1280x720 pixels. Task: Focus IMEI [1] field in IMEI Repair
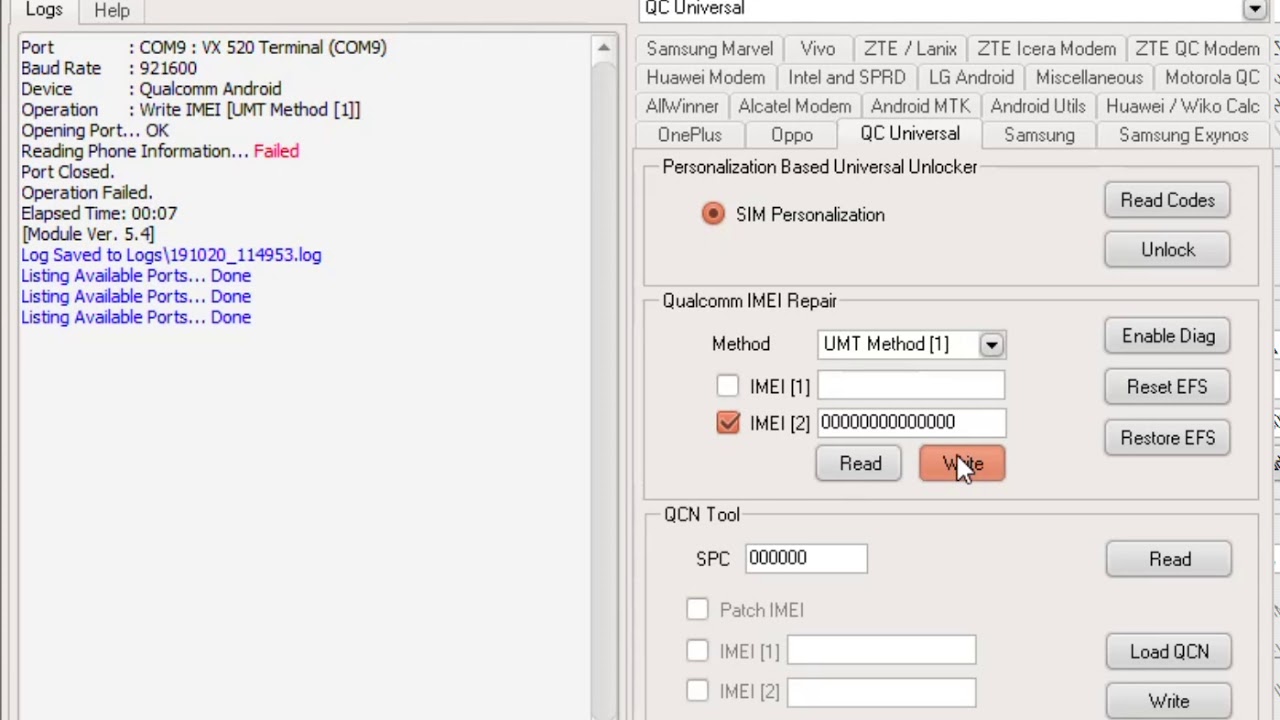point(911,386)
